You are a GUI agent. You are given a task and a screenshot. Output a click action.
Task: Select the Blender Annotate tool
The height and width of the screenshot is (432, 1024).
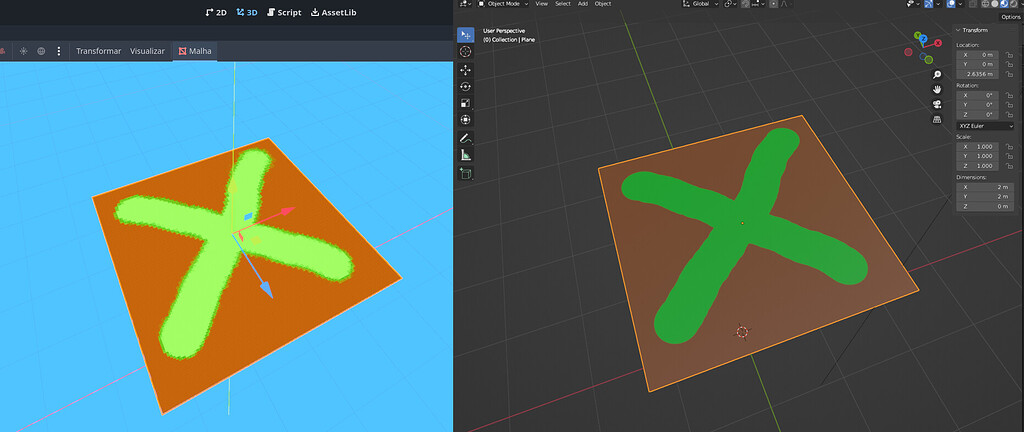tap(466, 138)
